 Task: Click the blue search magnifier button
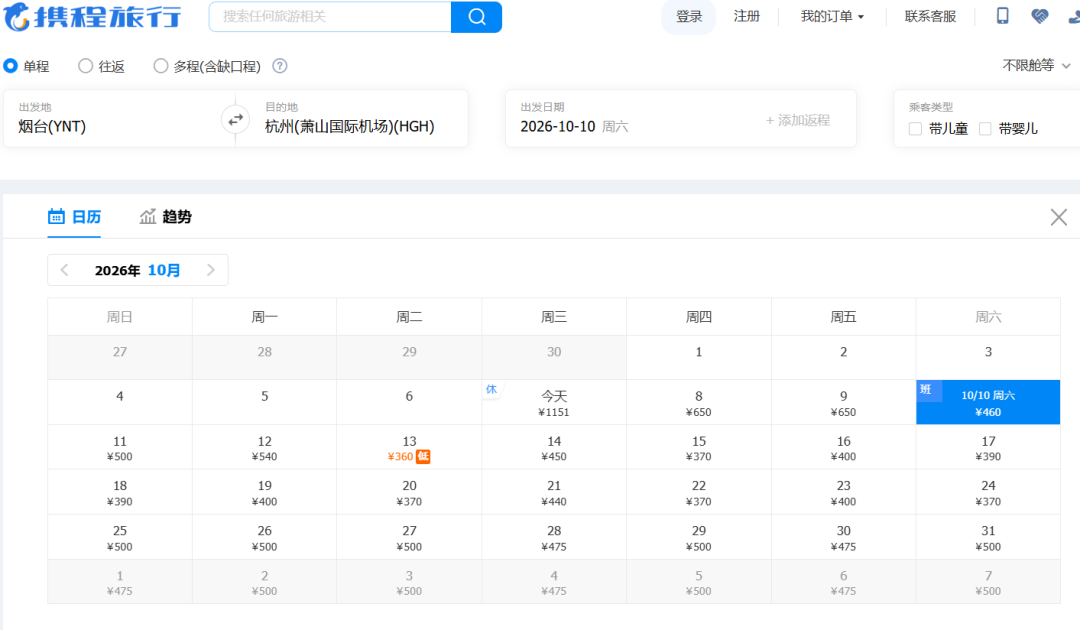477,17
